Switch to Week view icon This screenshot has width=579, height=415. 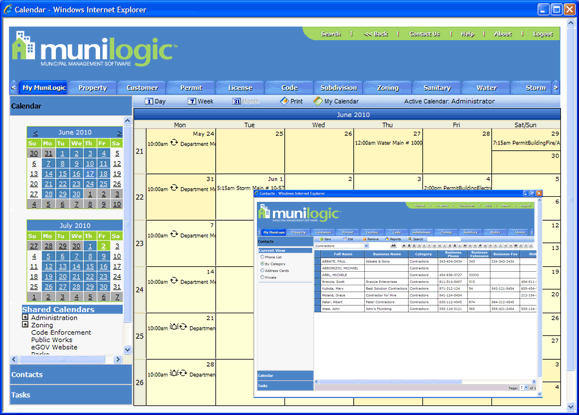tap(192, 101)
